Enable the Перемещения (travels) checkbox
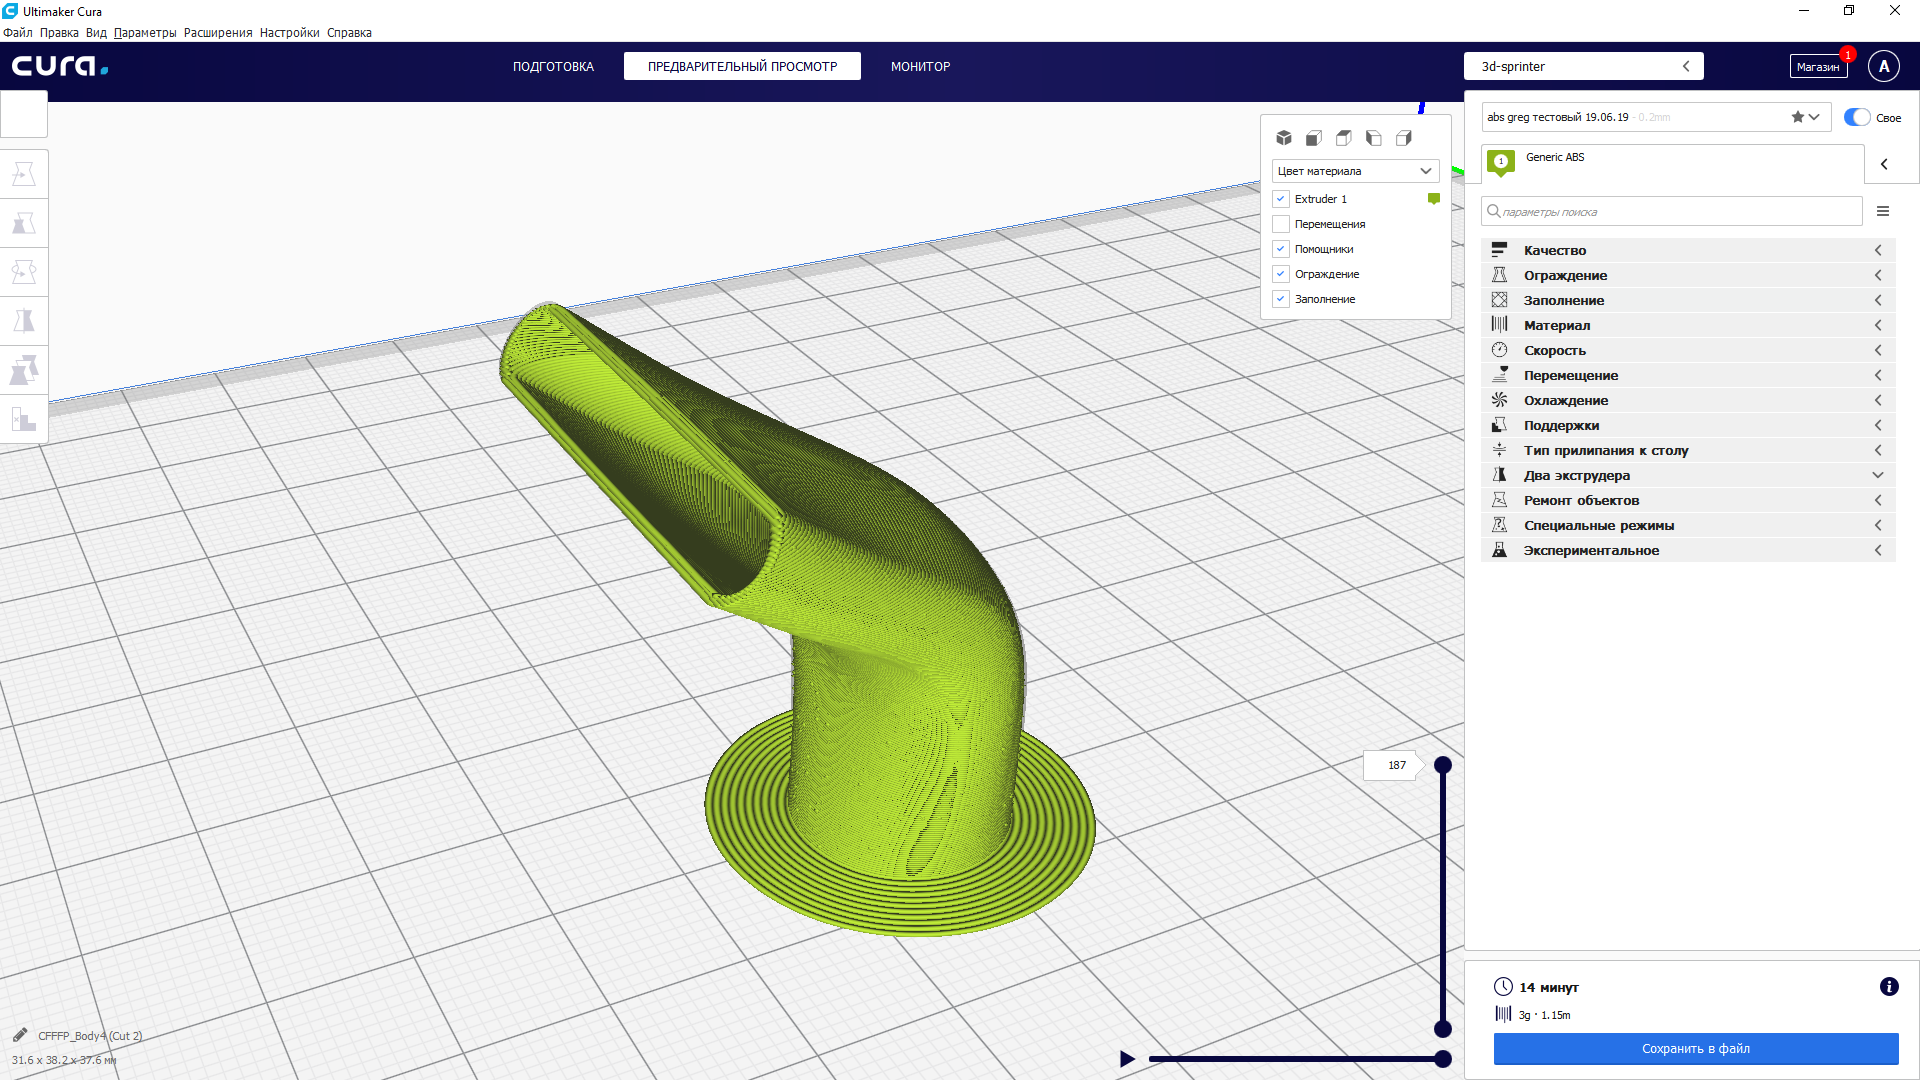 [1281, 224]
